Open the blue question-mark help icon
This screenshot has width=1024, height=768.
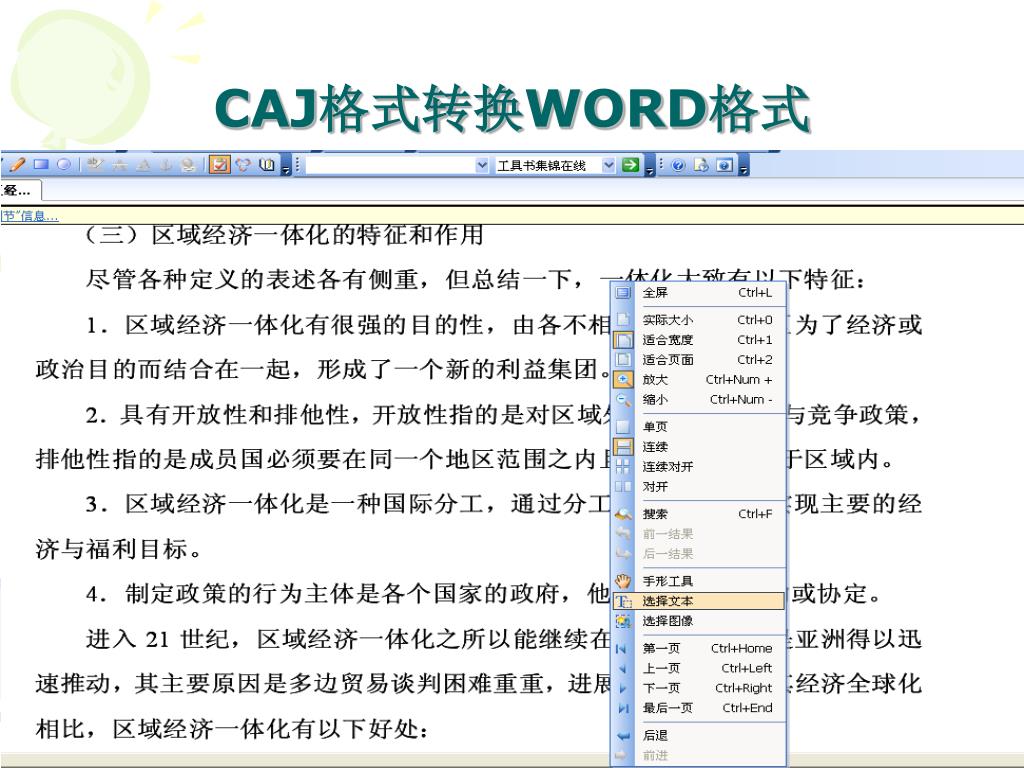[678, 165]
